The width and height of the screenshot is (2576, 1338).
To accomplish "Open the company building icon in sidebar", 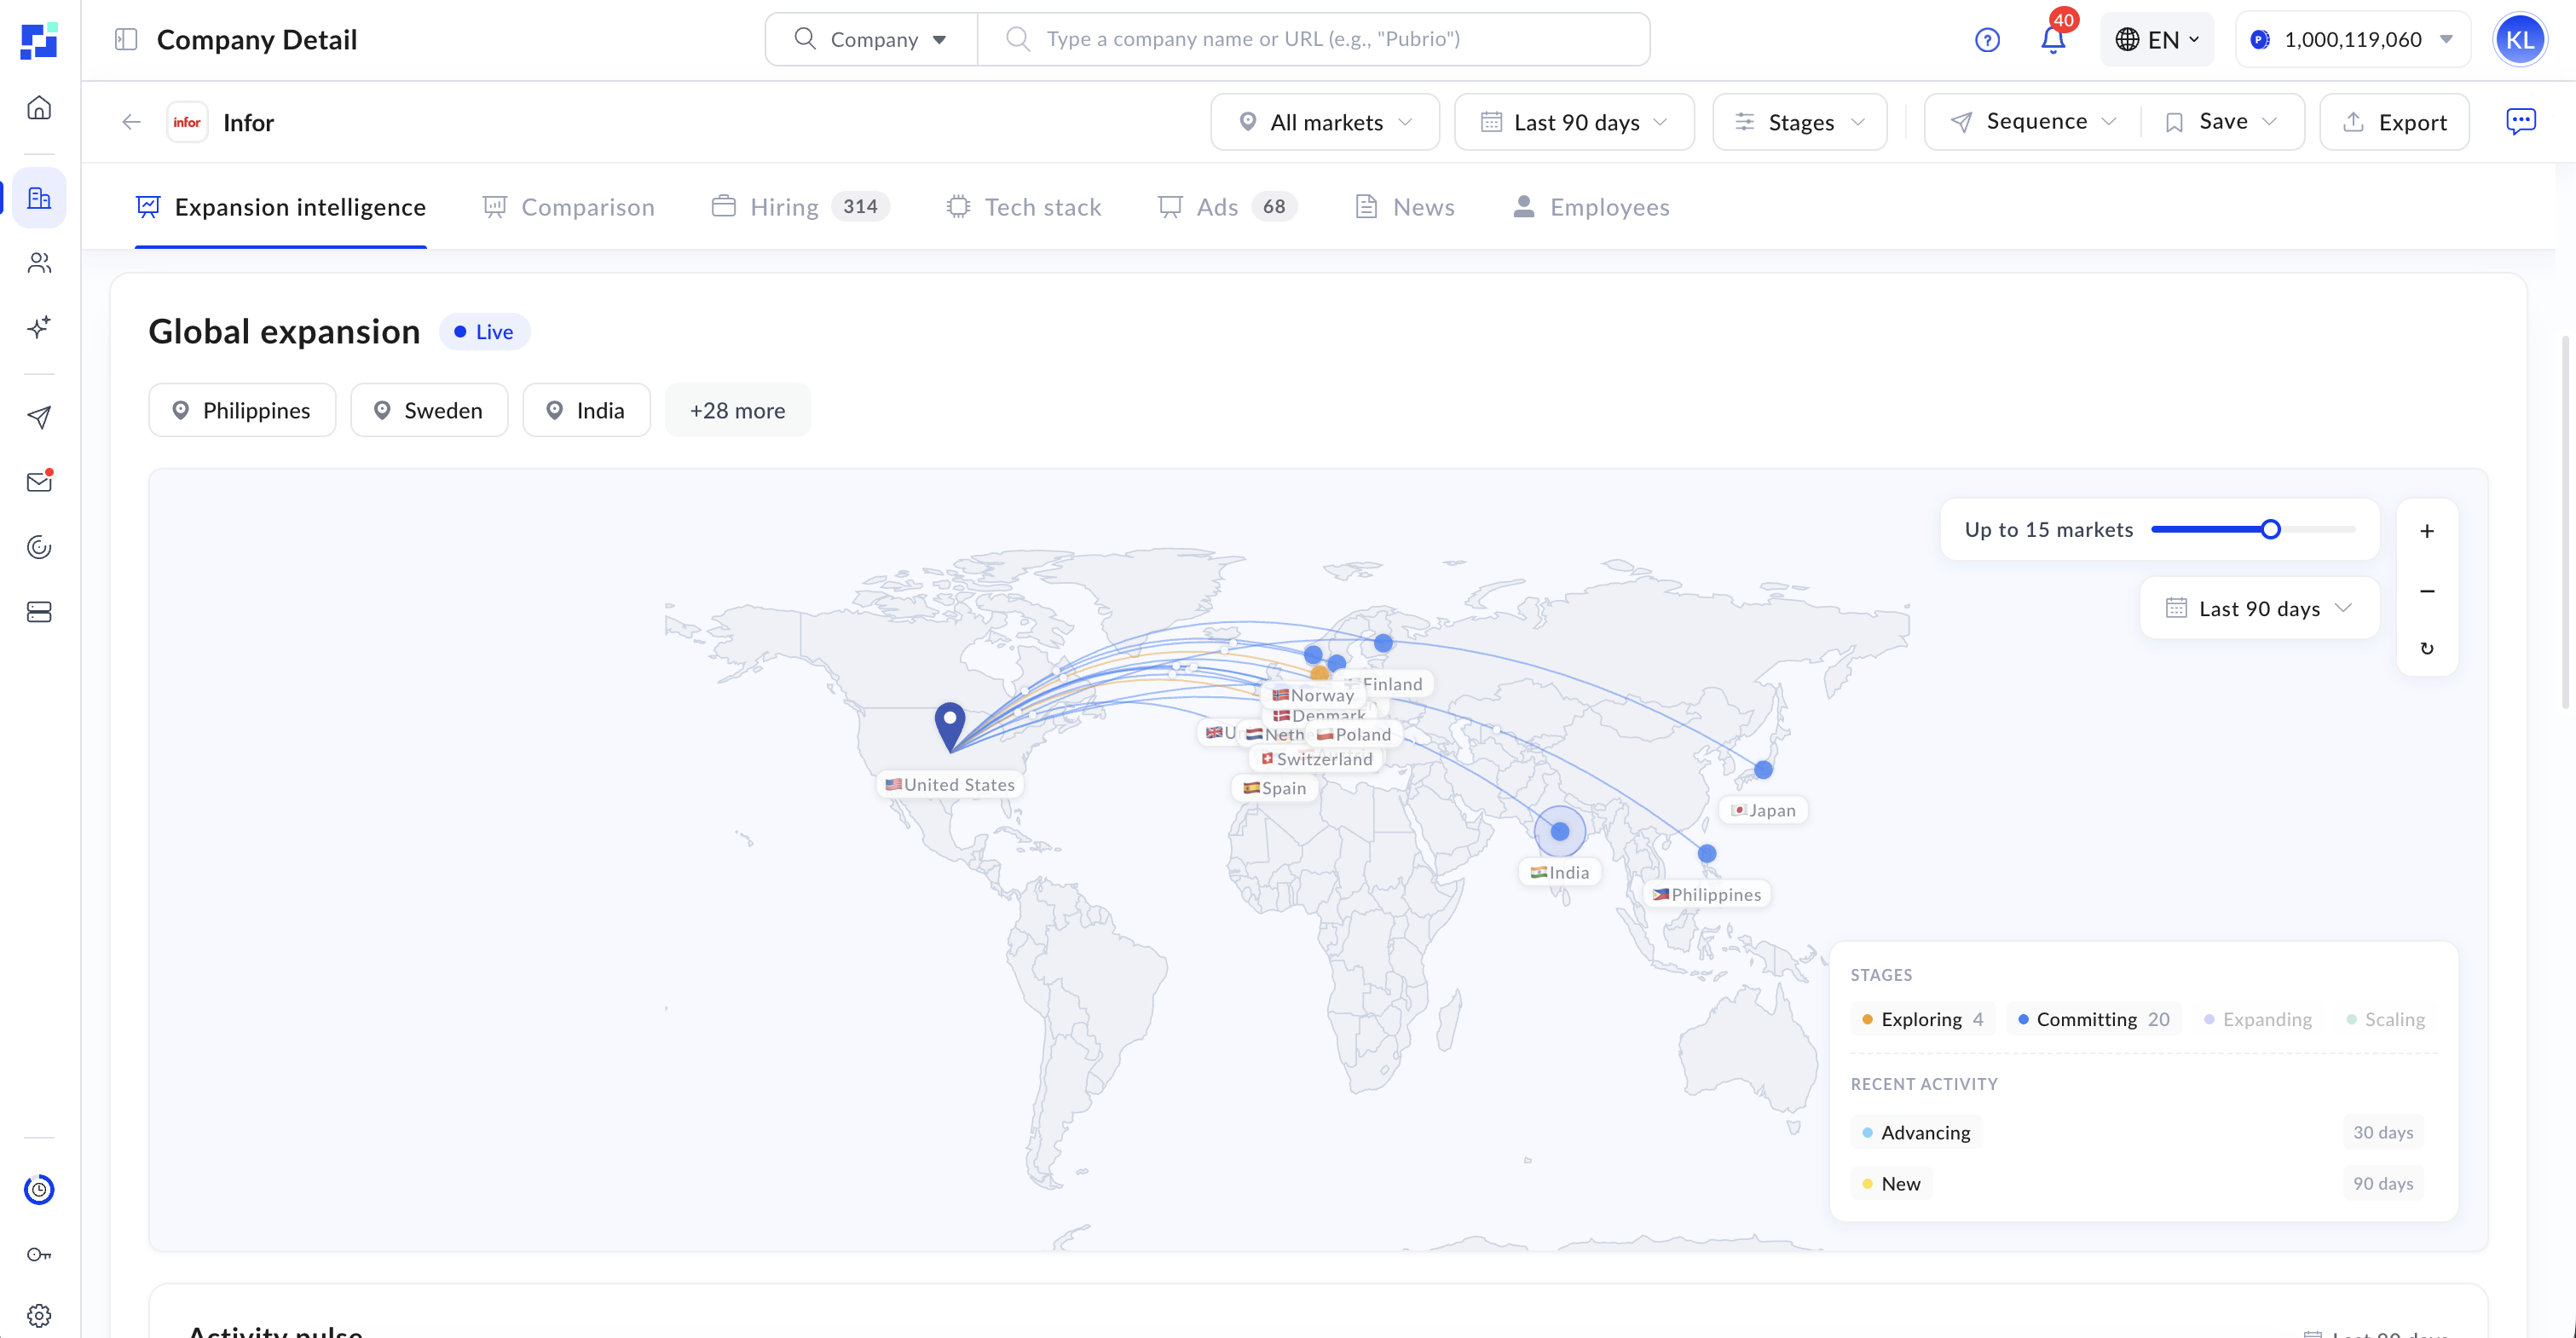I will [x=39, y=198].
